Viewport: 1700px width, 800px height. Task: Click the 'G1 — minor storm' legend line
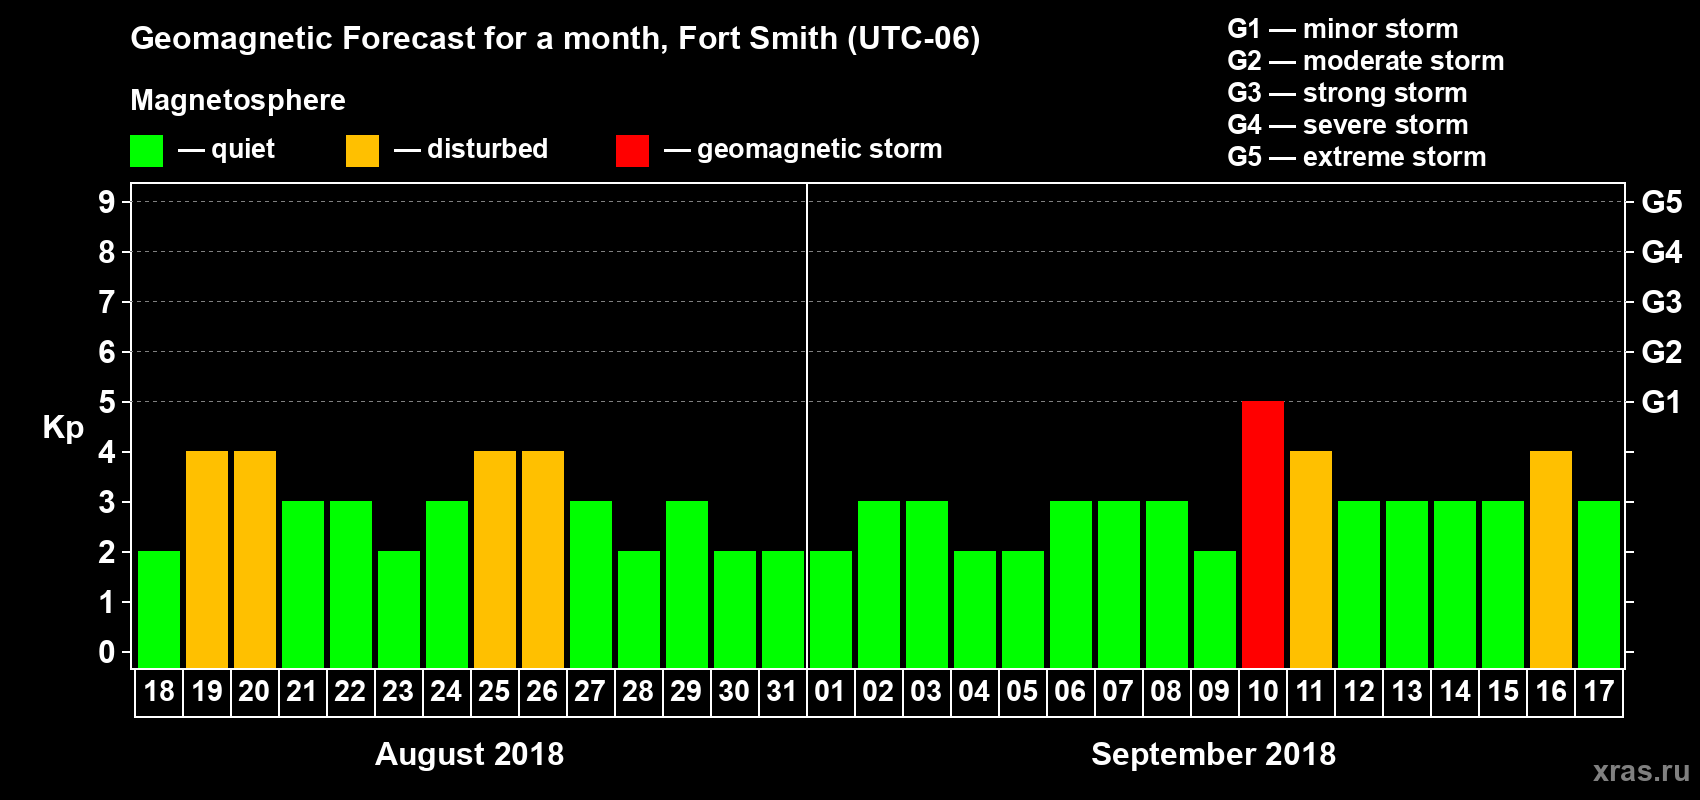click(1343, 29)
